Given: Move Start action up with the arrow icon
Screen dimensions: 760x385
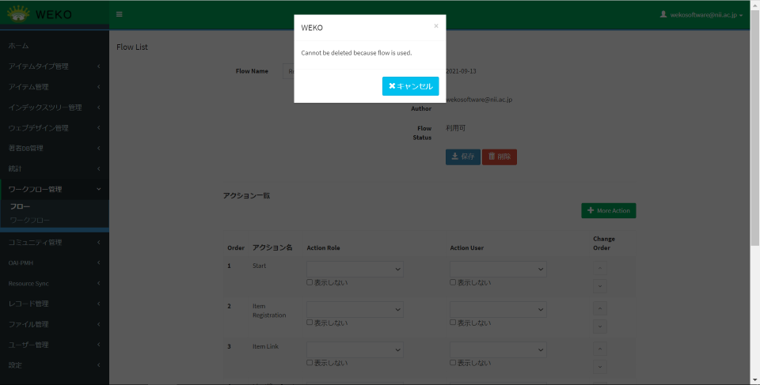Looking at the screenshot, I should [x=600, y=268].
